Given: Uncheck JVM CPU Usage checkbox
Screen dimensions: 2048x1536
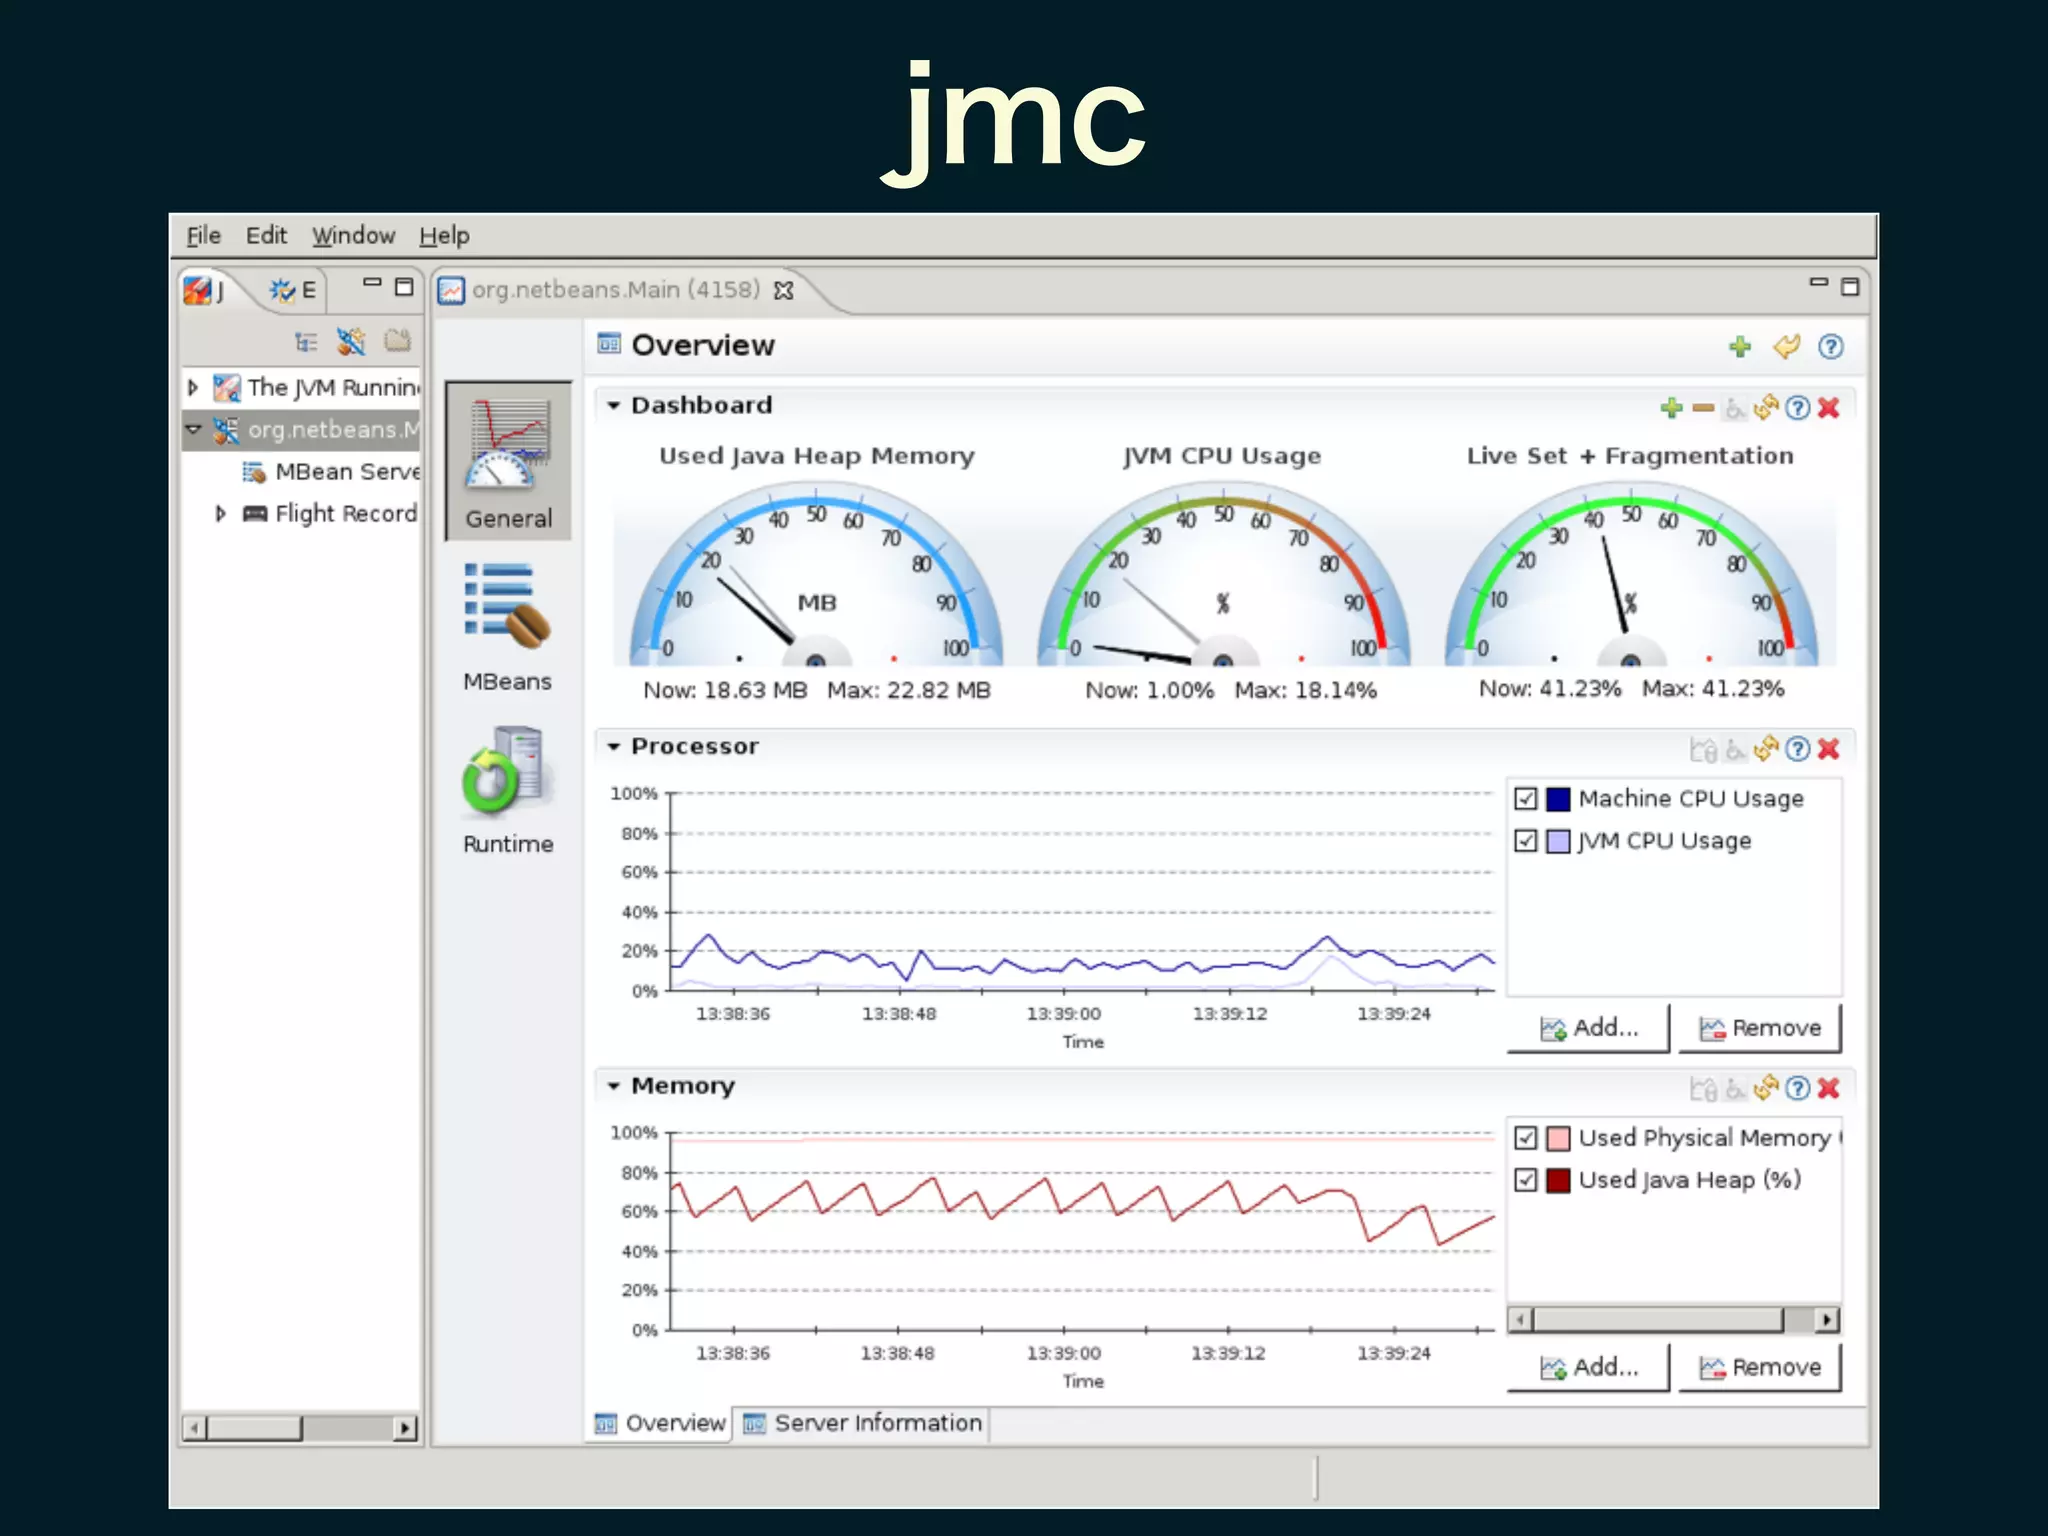Looking at the screenshot, I should click(x=1526, y=840).
